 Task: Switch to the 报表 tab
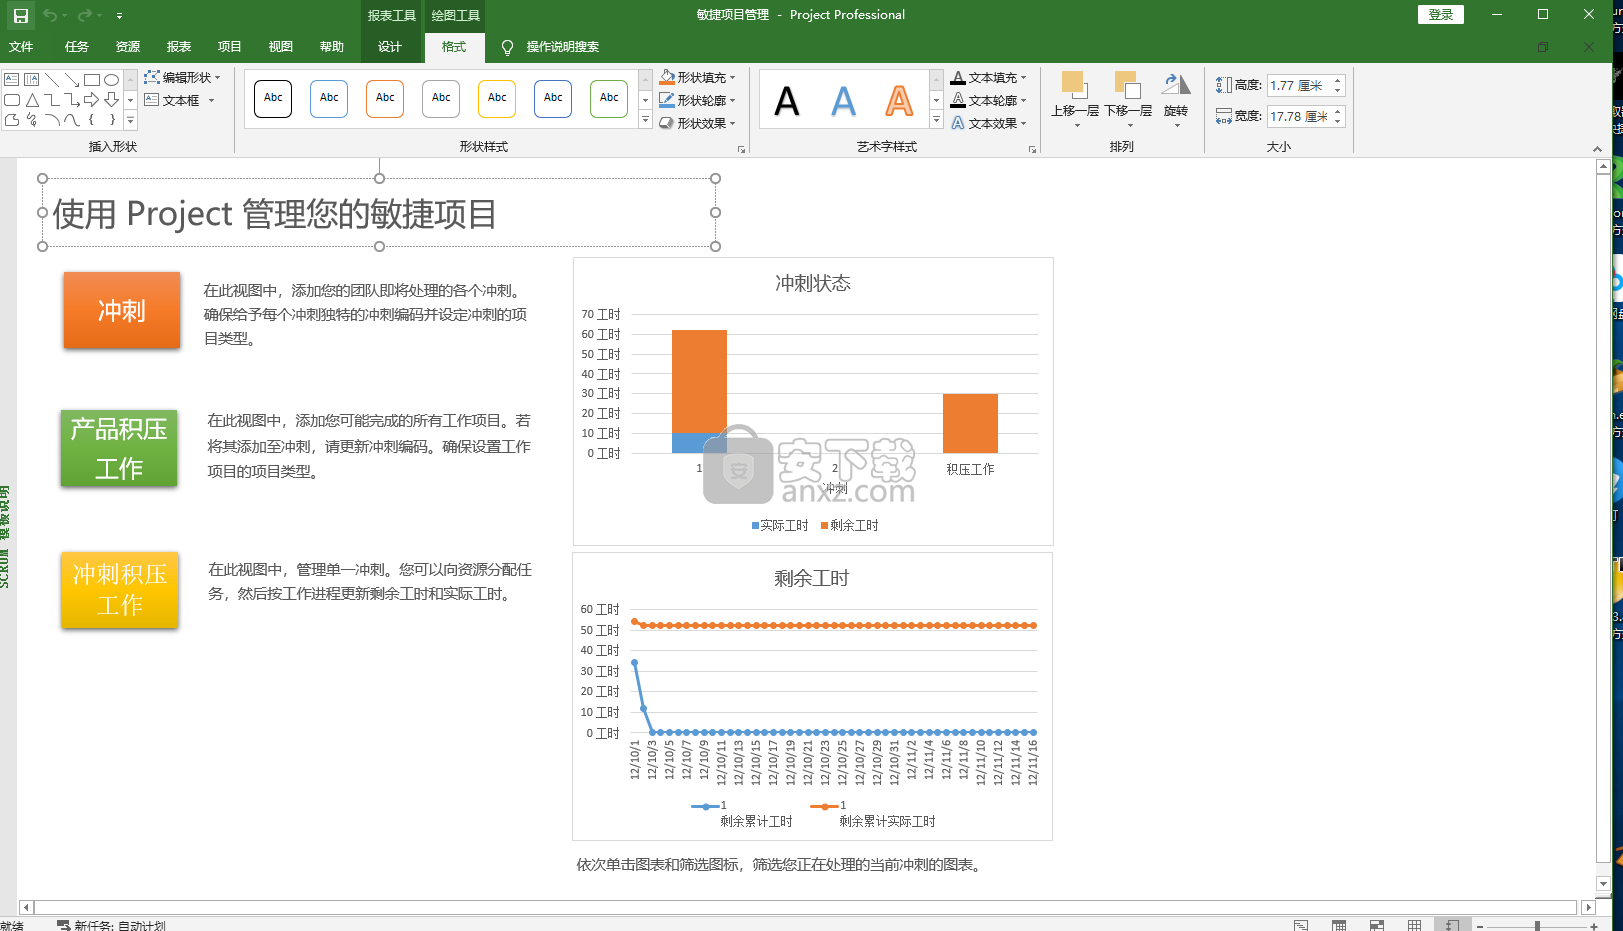(179, 47)
